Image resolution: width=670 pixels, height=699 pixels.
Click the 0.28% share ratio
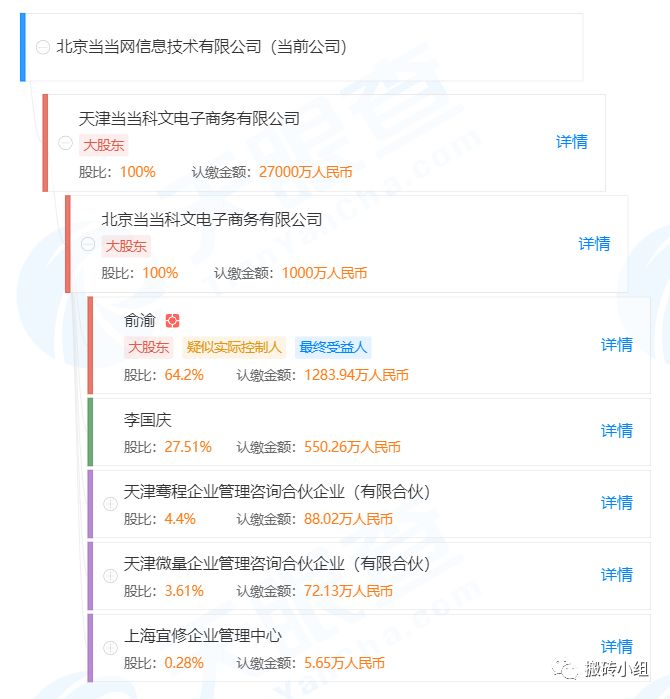click(x=184, y=663)
